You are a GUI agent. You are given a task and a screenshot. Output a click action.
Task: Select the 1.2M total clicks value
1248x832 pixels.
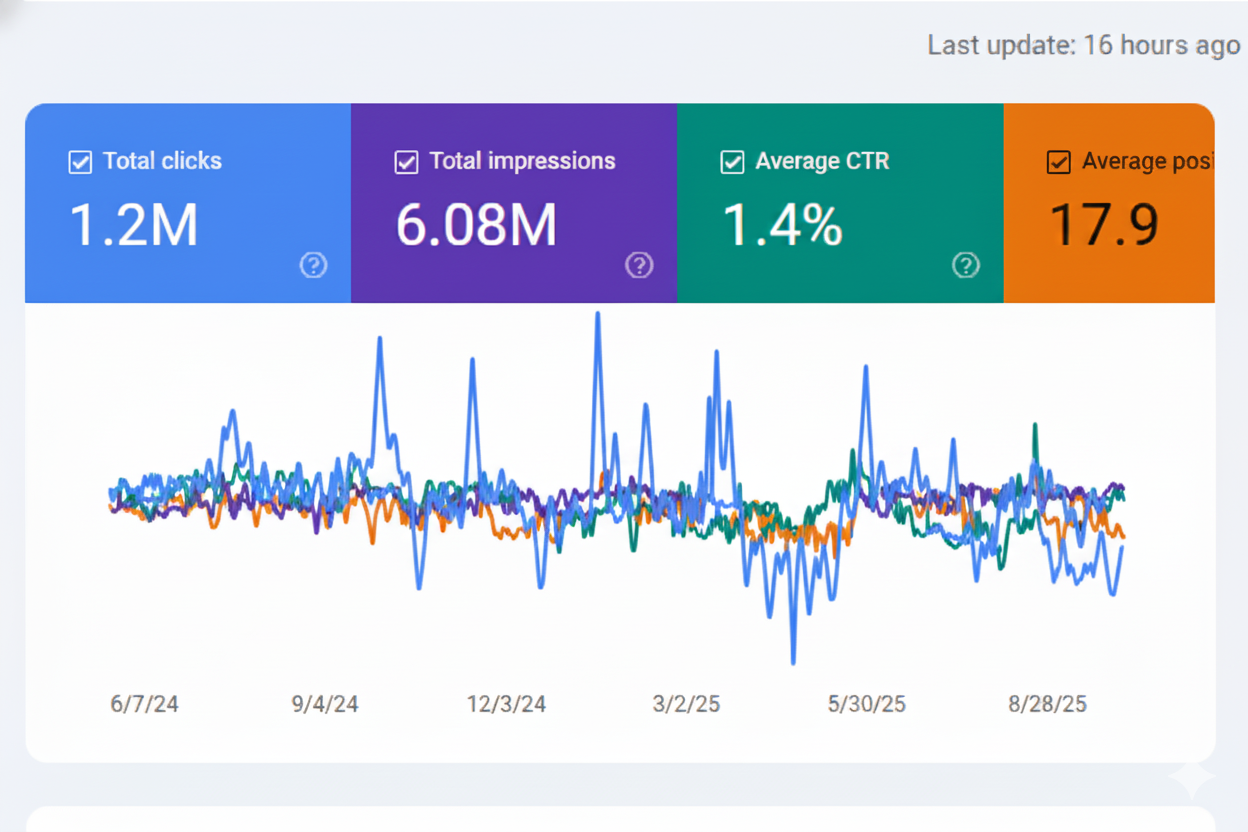click(134, 225)
